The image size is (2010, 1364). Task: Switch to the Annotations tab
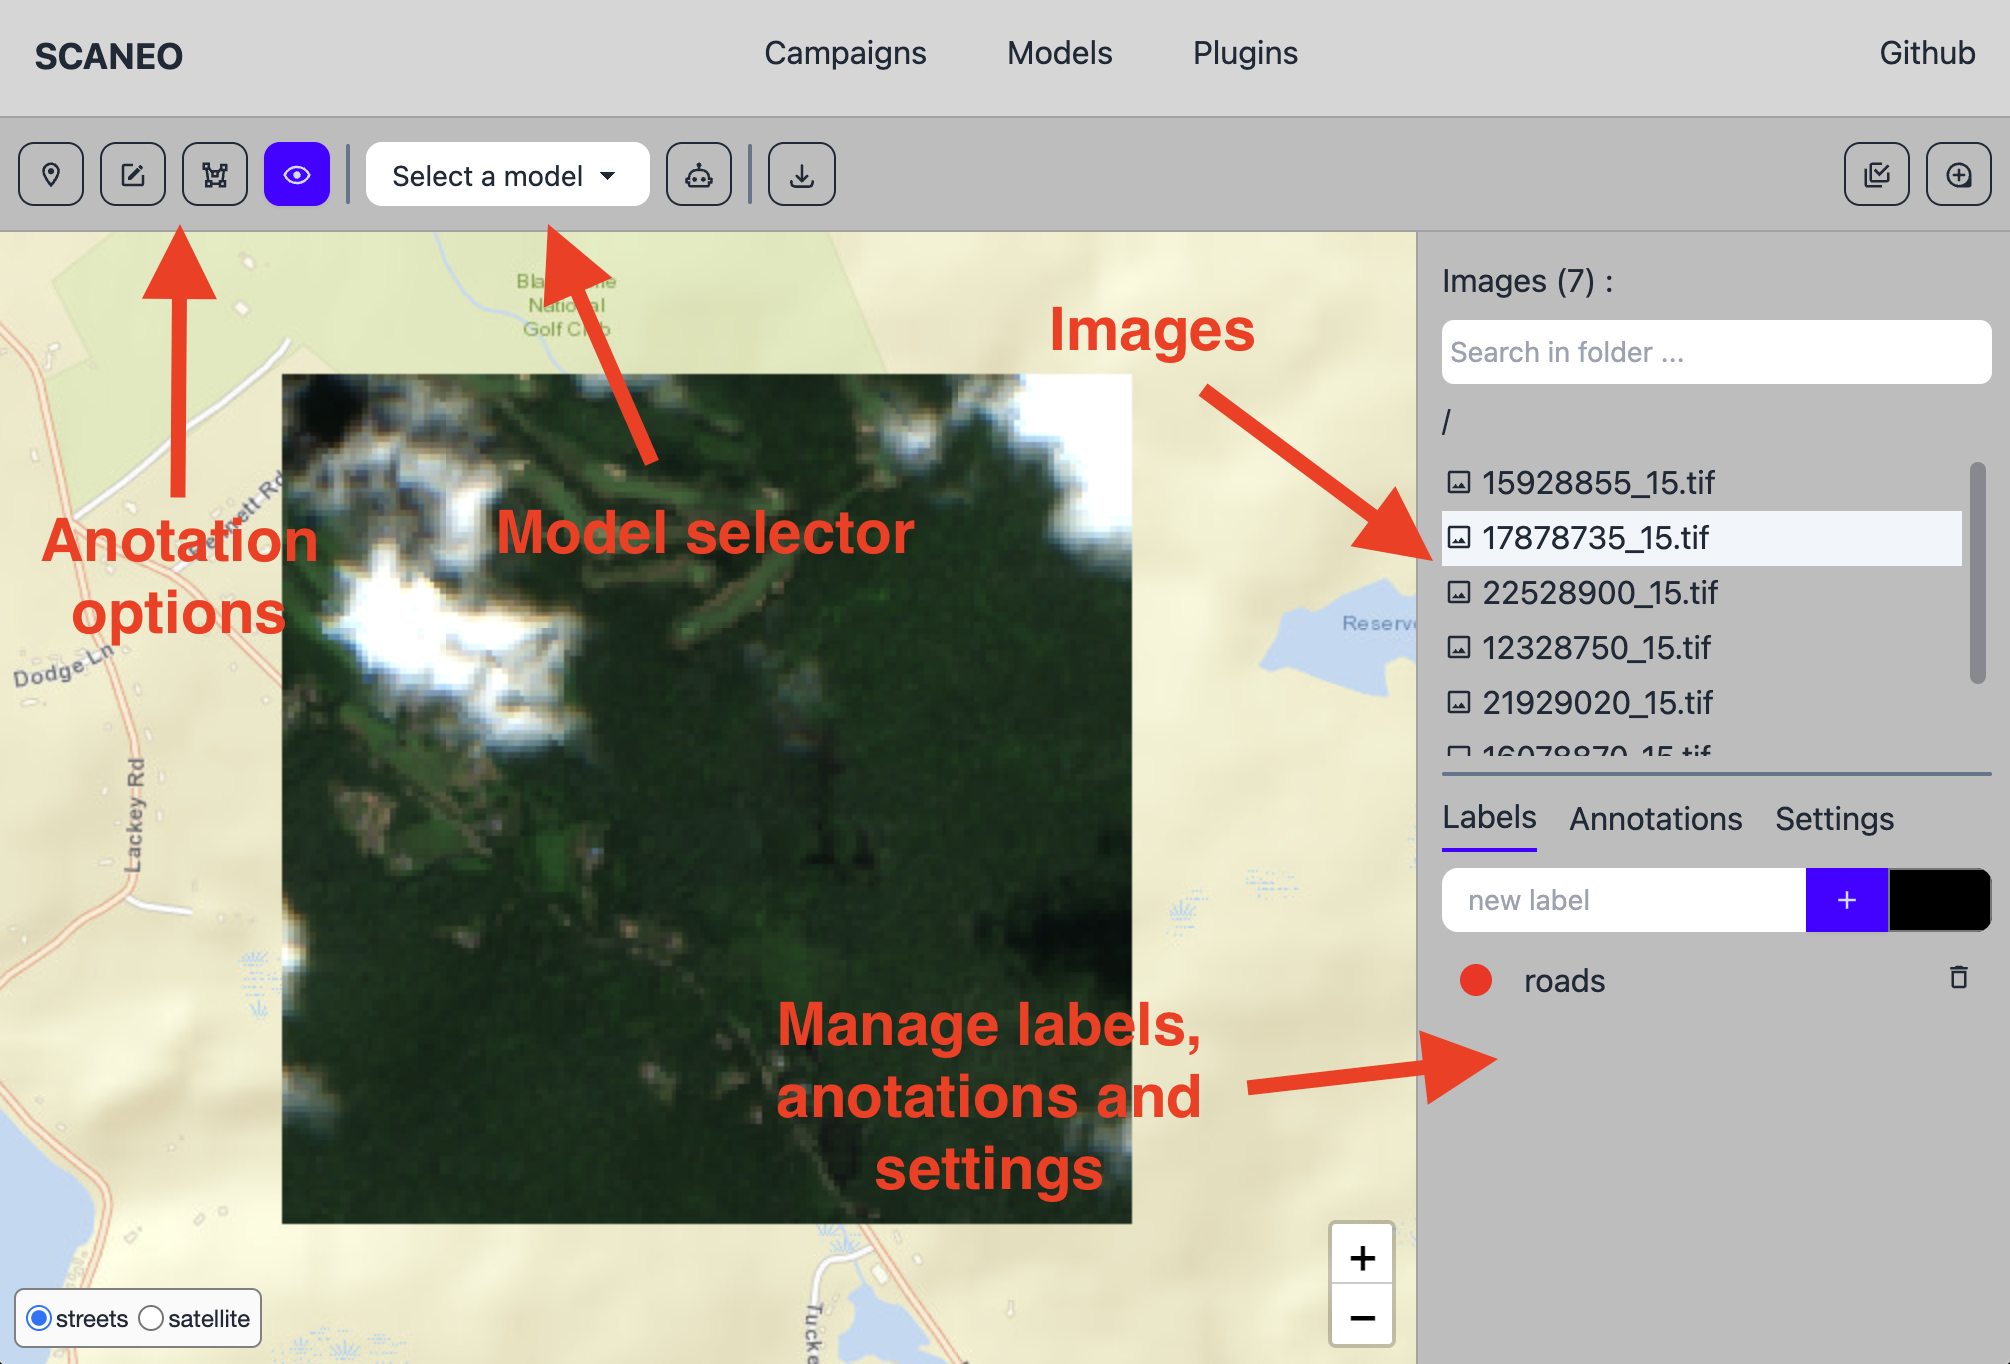[x=1655, y=819]
